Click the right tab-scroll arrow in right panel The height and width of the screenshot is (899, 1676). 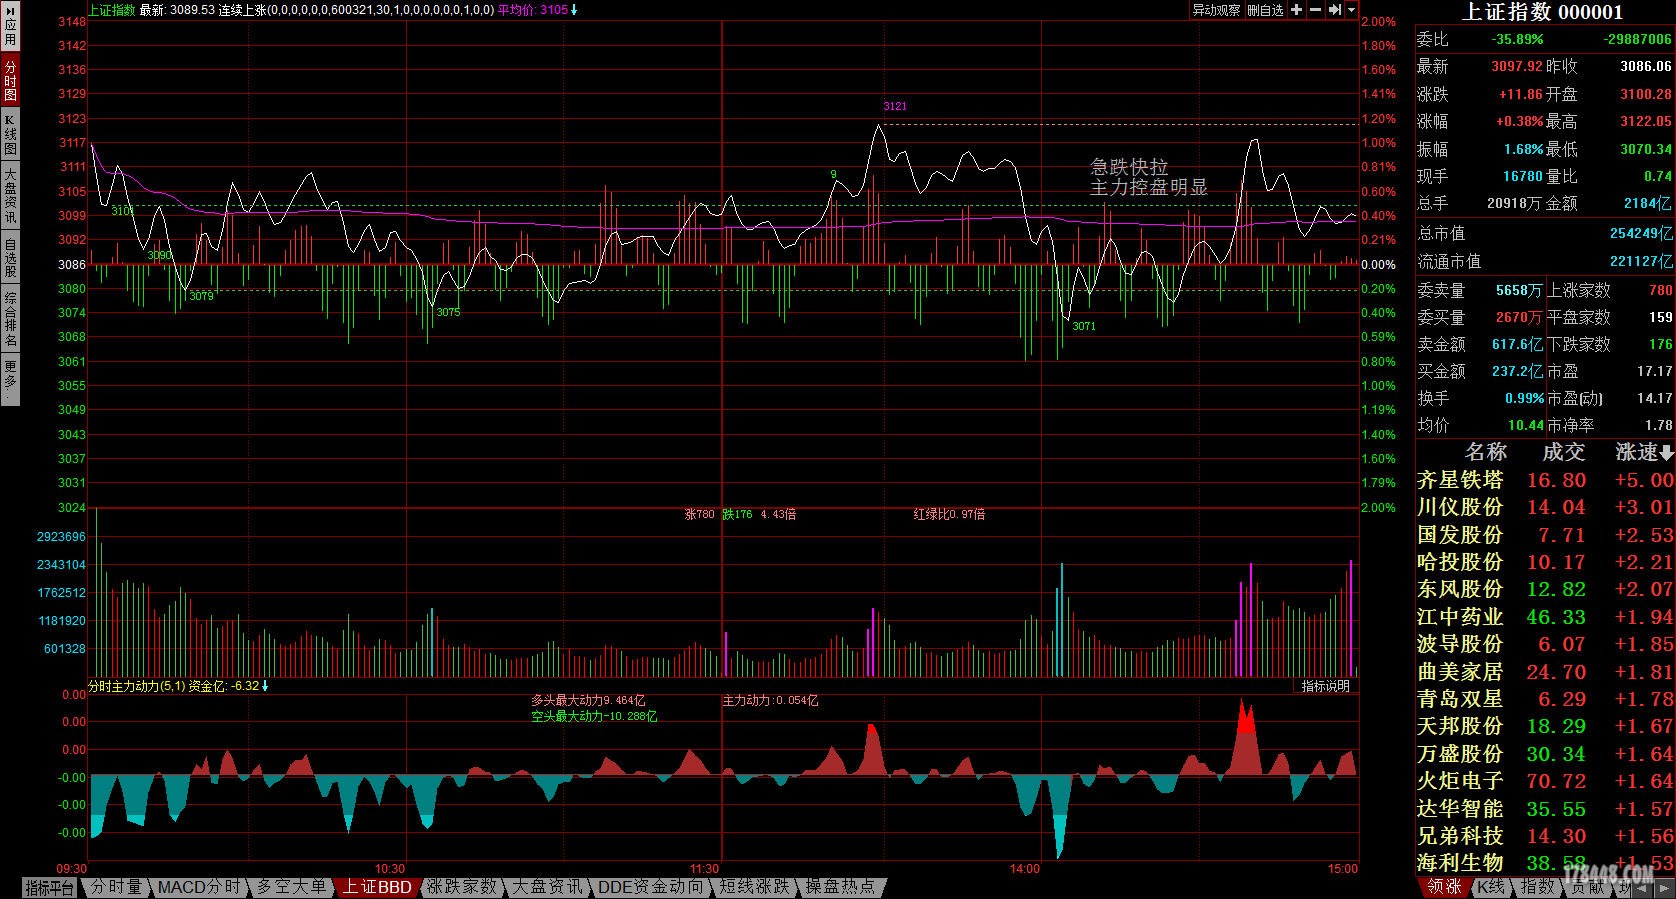click(x=1666, y=887)
